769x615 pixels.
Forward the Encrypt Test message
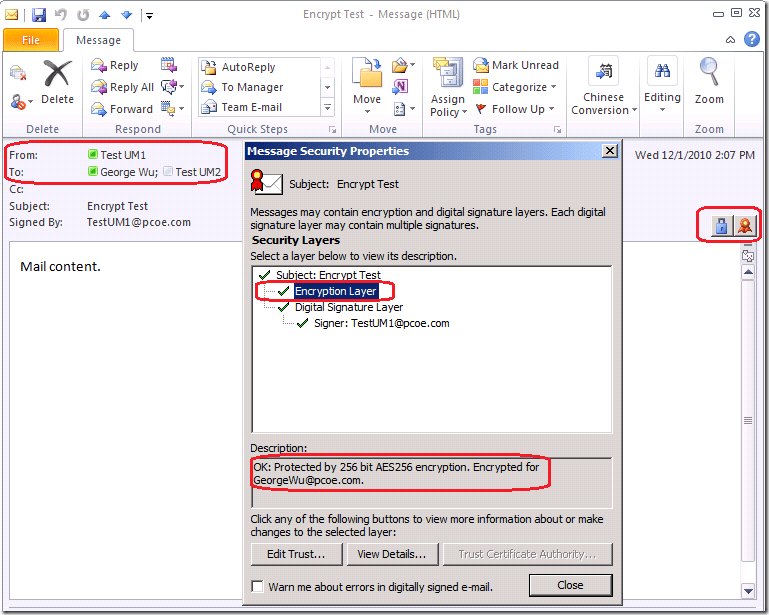[x=122, y=109]
